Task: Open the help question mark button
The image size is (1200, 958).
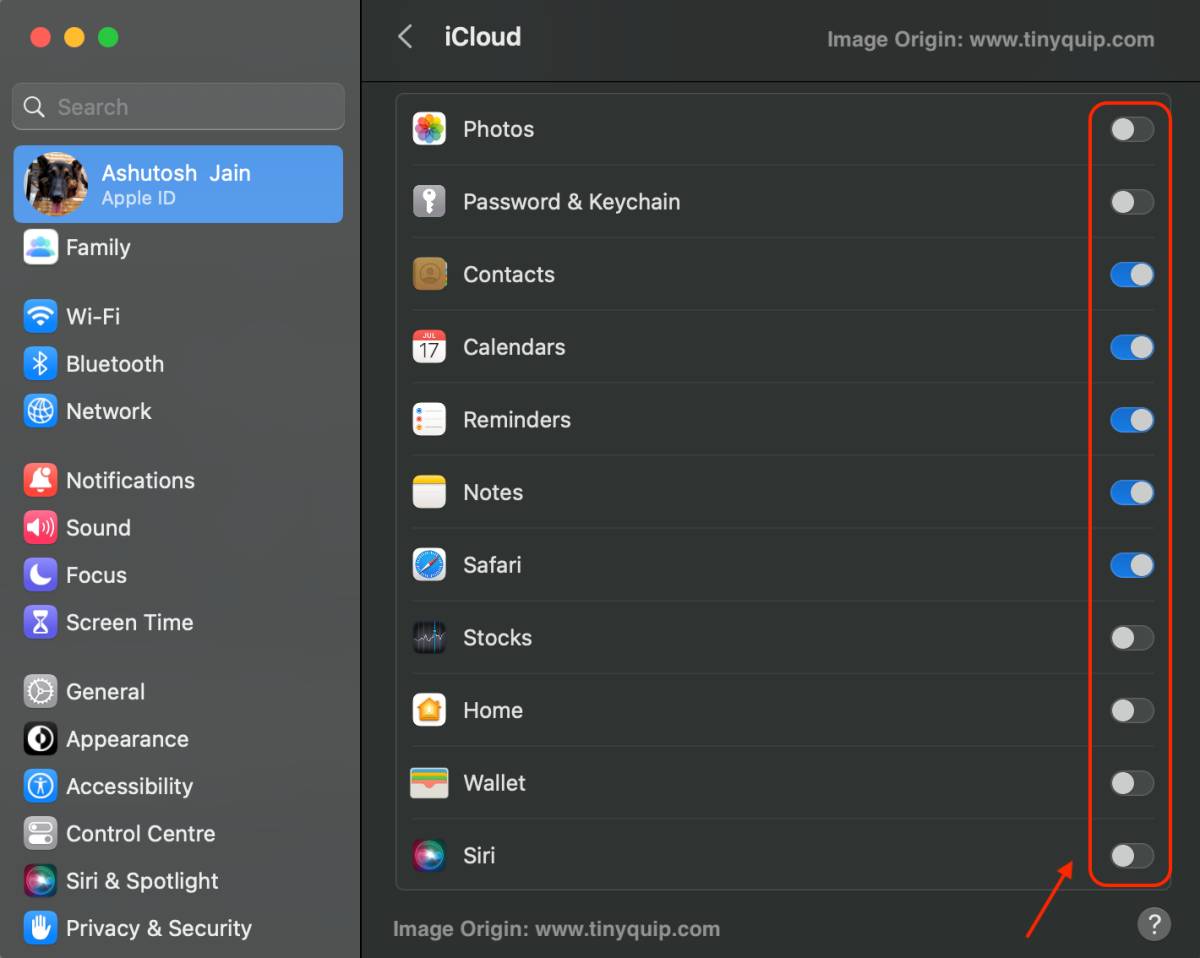Action: pos(1153,923)
